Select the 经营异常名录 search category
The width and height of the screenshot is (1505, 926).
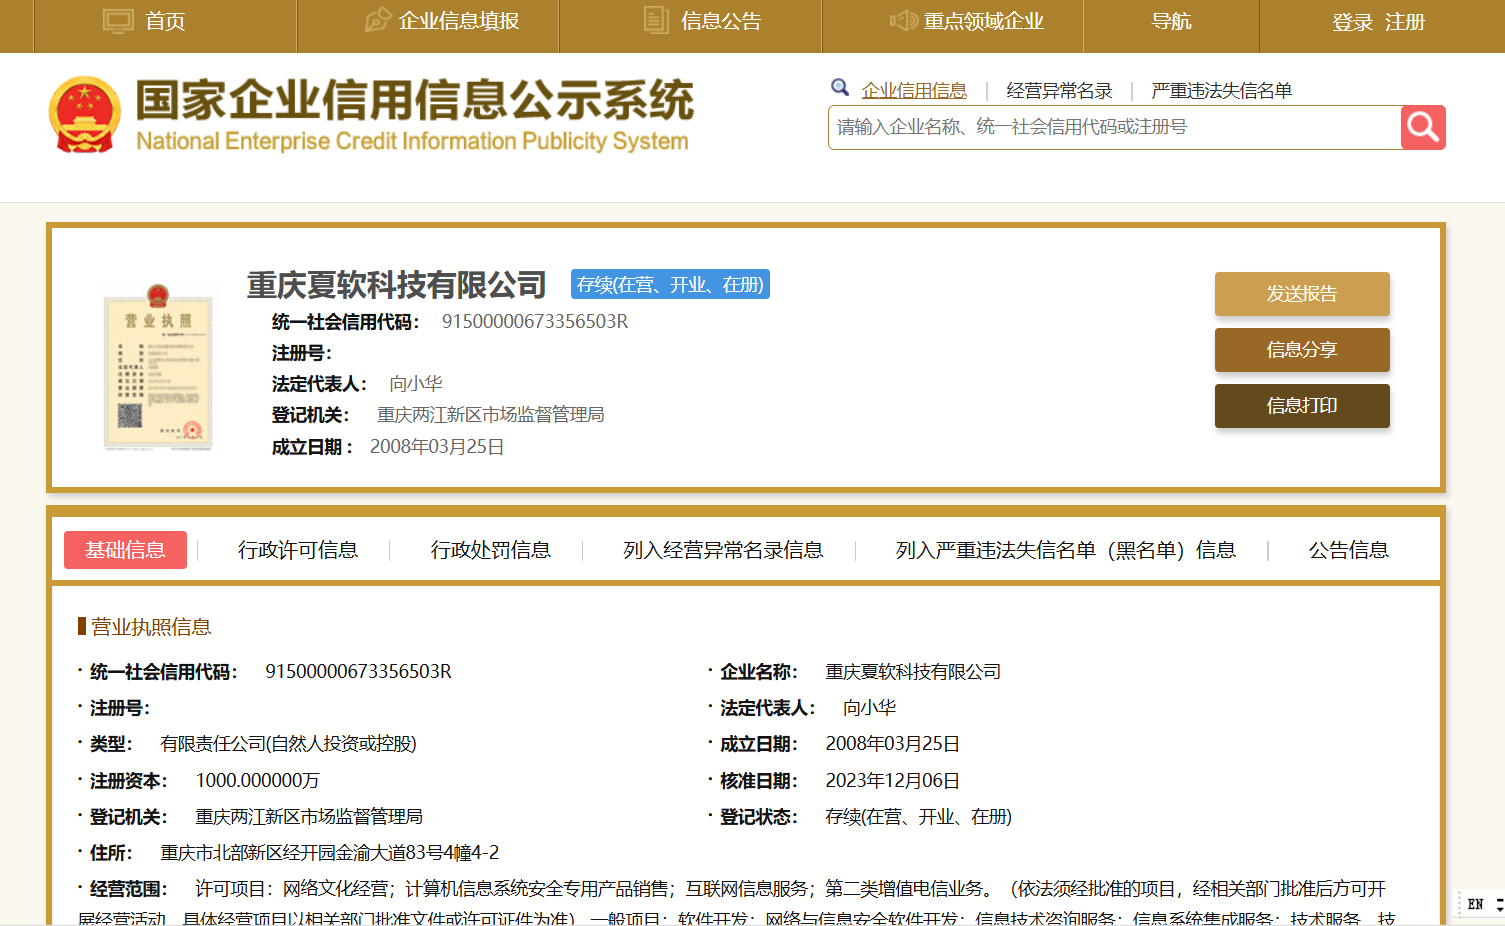pyautogui.click(x=1059, y=91)
